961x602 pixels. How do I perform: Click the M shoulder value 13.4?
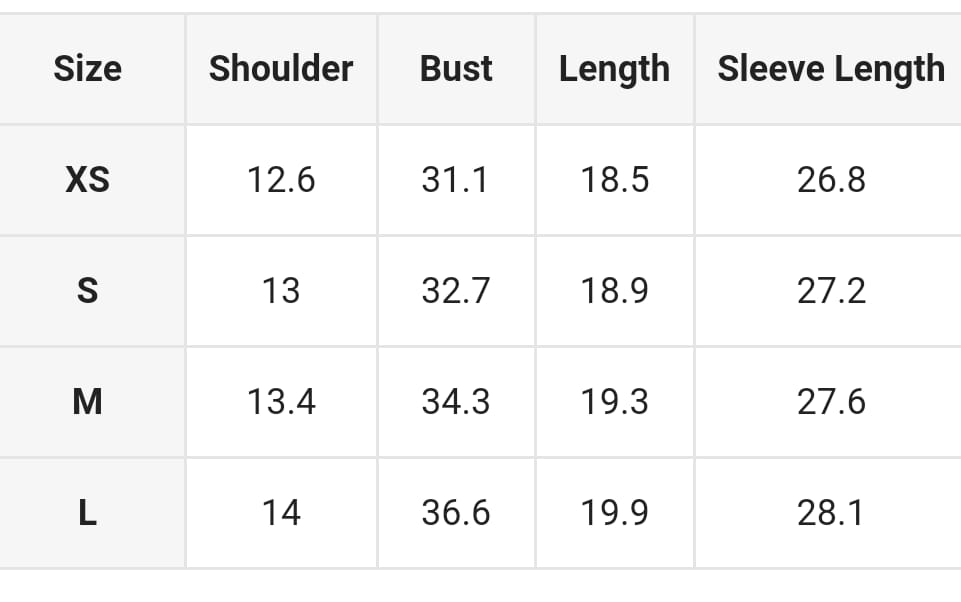tap(281, 402)
